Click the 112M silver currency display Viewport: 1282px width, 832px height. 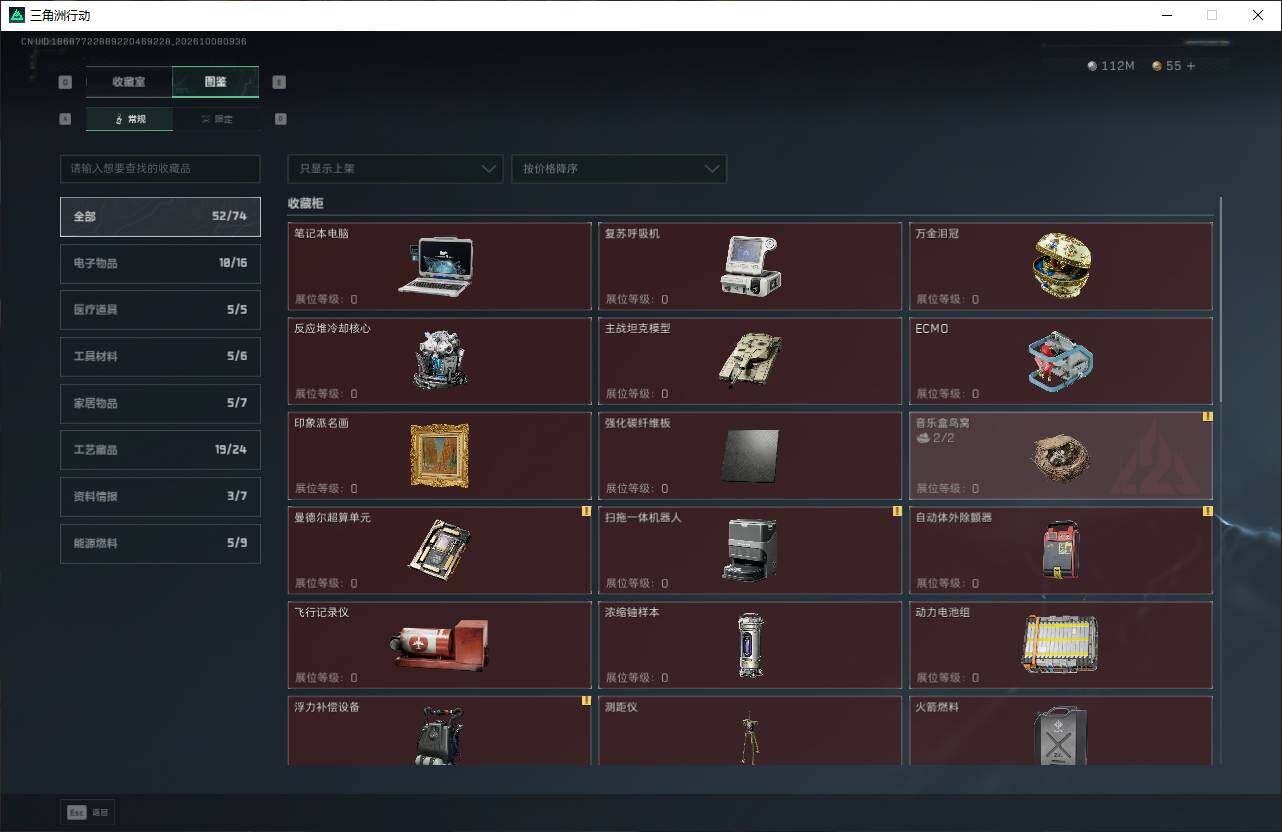1111,66
